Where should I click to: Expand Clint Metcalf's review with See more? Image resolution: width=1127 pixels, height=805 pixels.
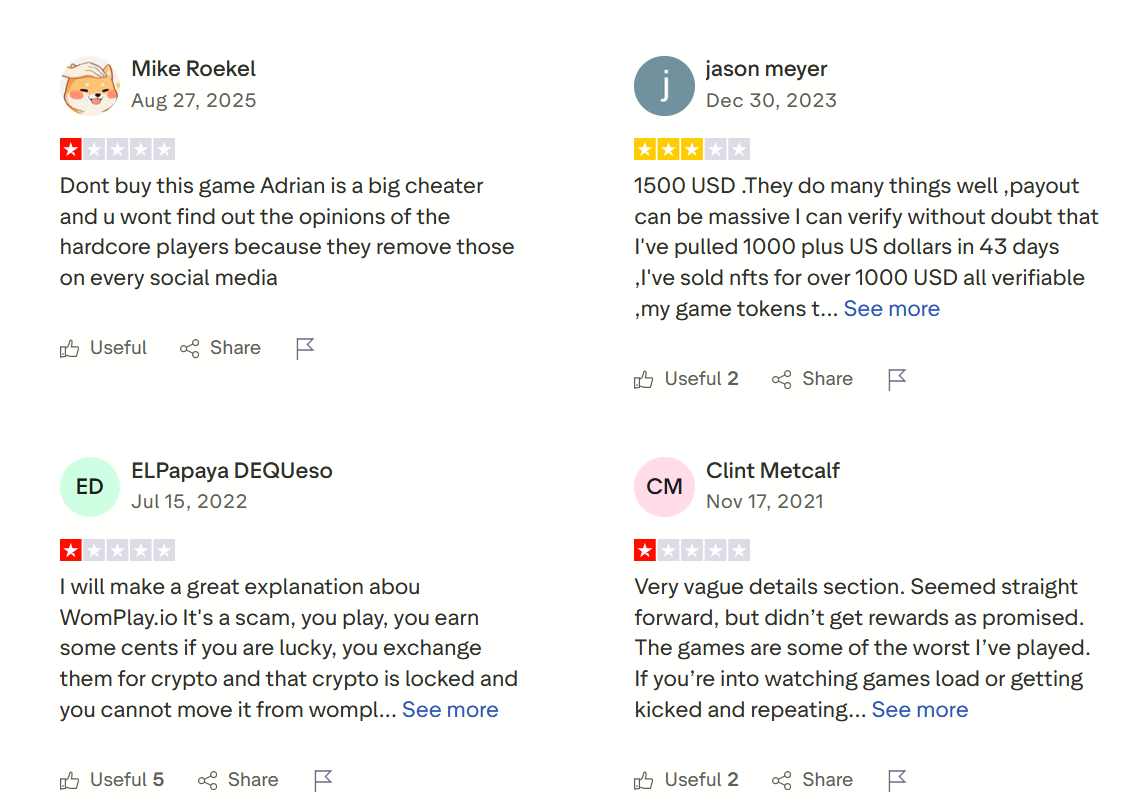click(x=919, y=710)
